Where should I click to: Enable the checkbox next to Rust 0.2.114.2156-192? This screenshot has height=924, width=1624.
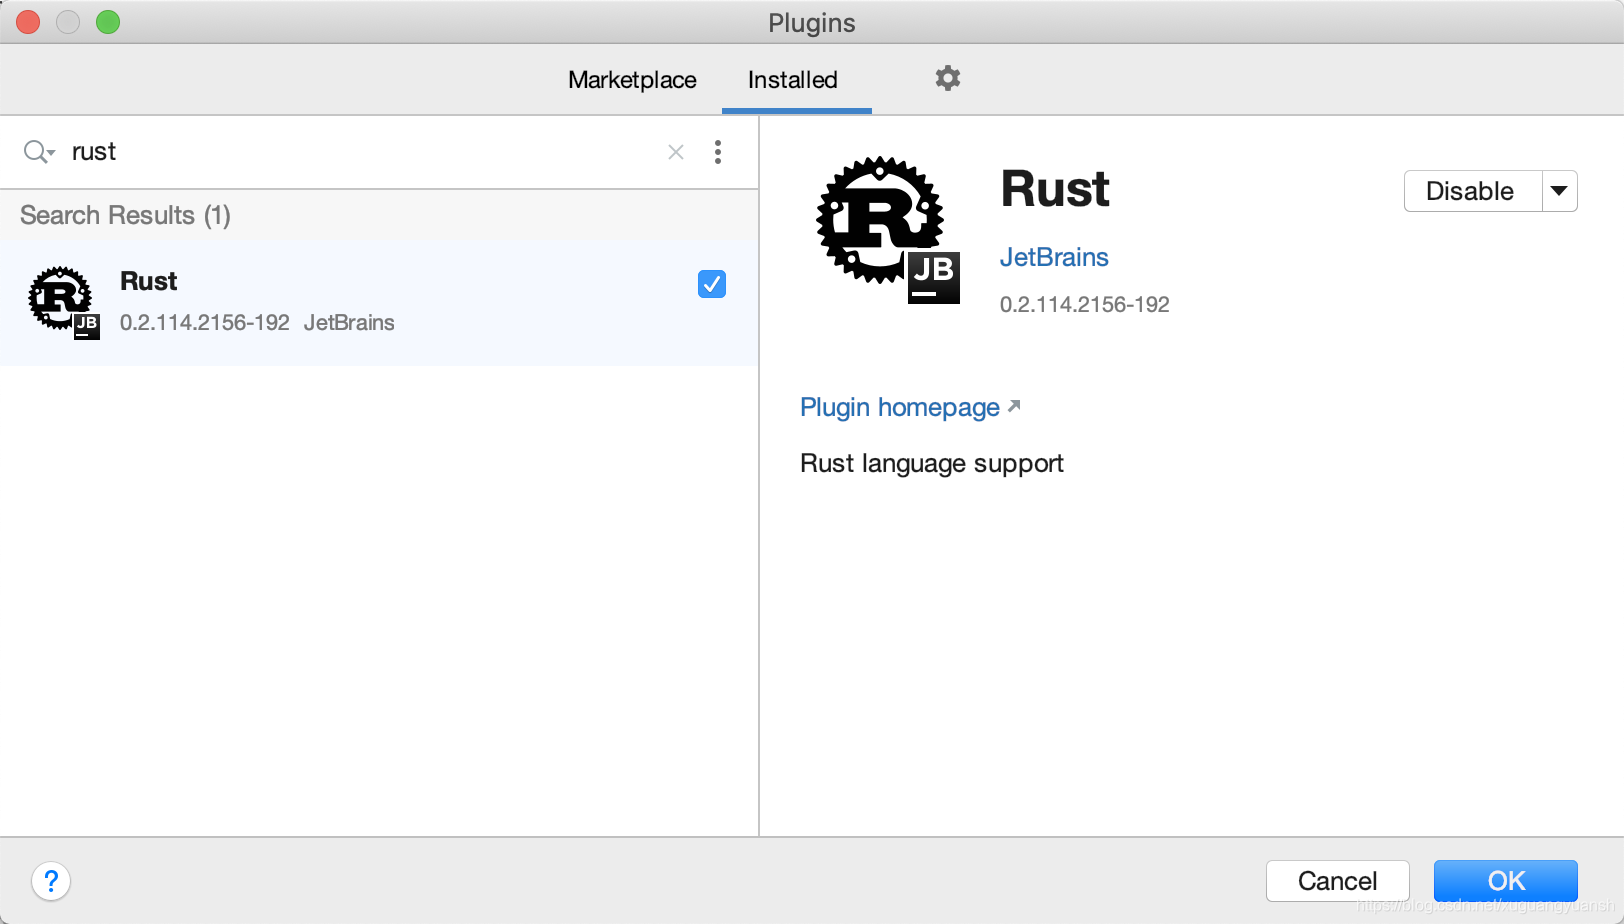point(711,284)
